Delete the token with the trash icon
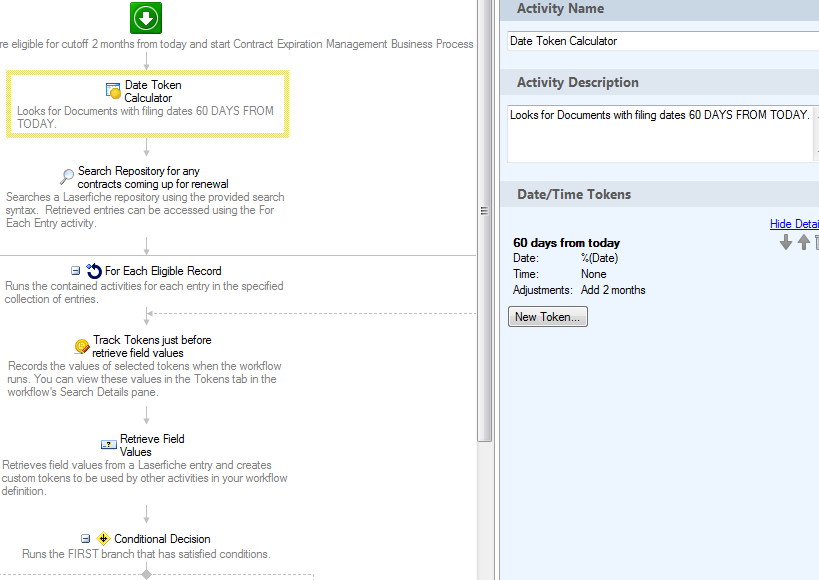The image size is (819, 580). pyautogui.click(x=816, y=243)
